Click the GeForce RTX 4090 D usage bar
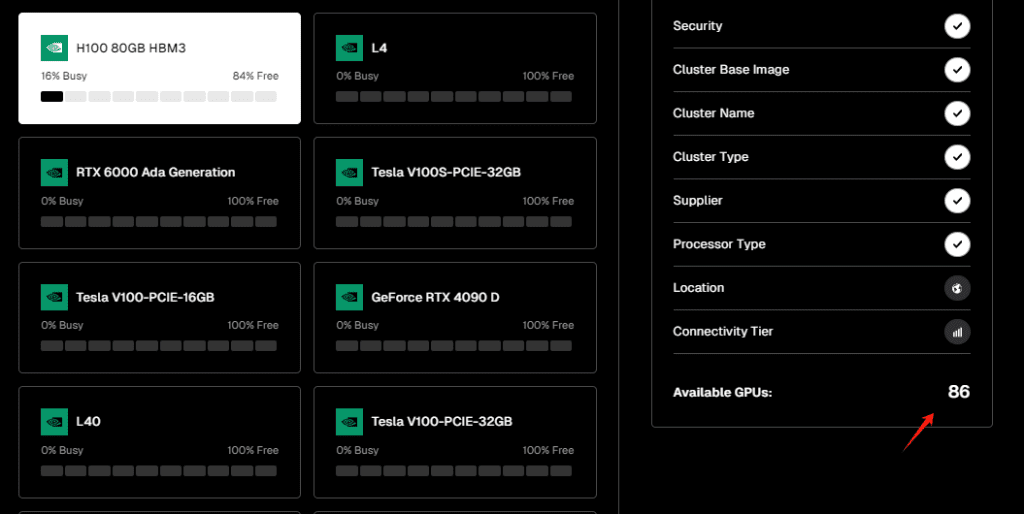 point(454,345)
